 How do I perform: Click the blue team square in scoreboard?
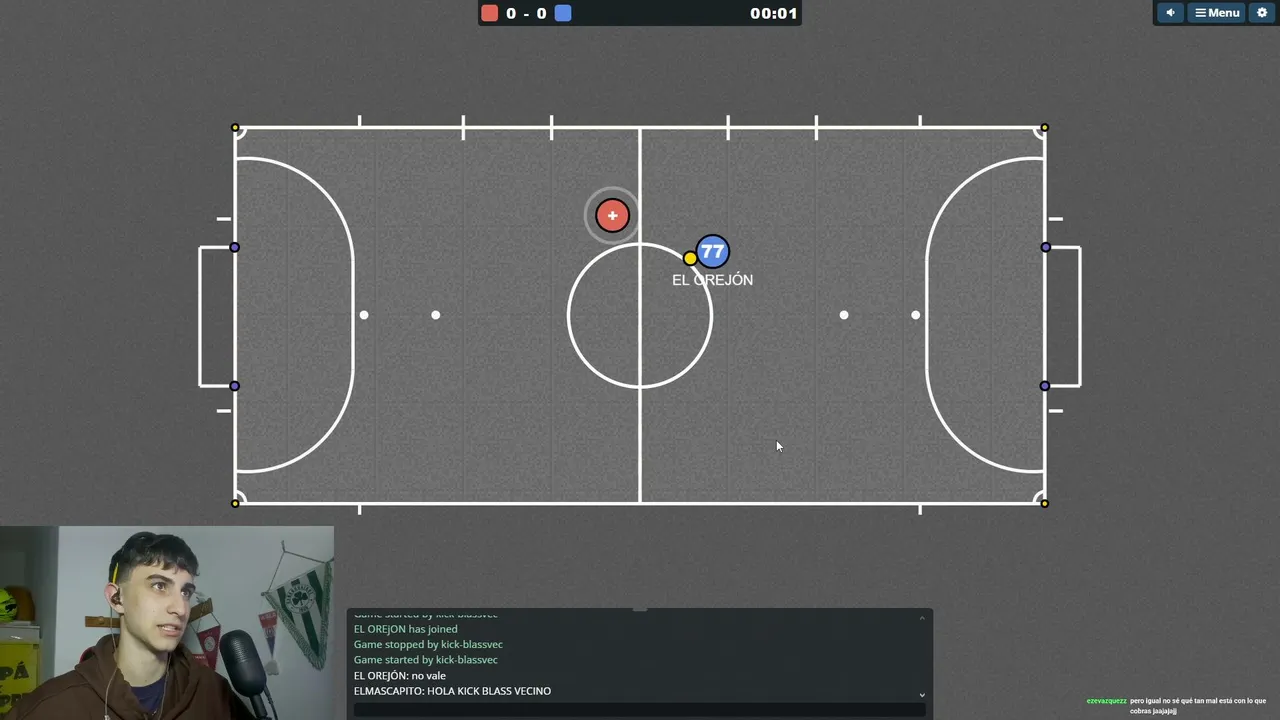click(x=563, y=13)
